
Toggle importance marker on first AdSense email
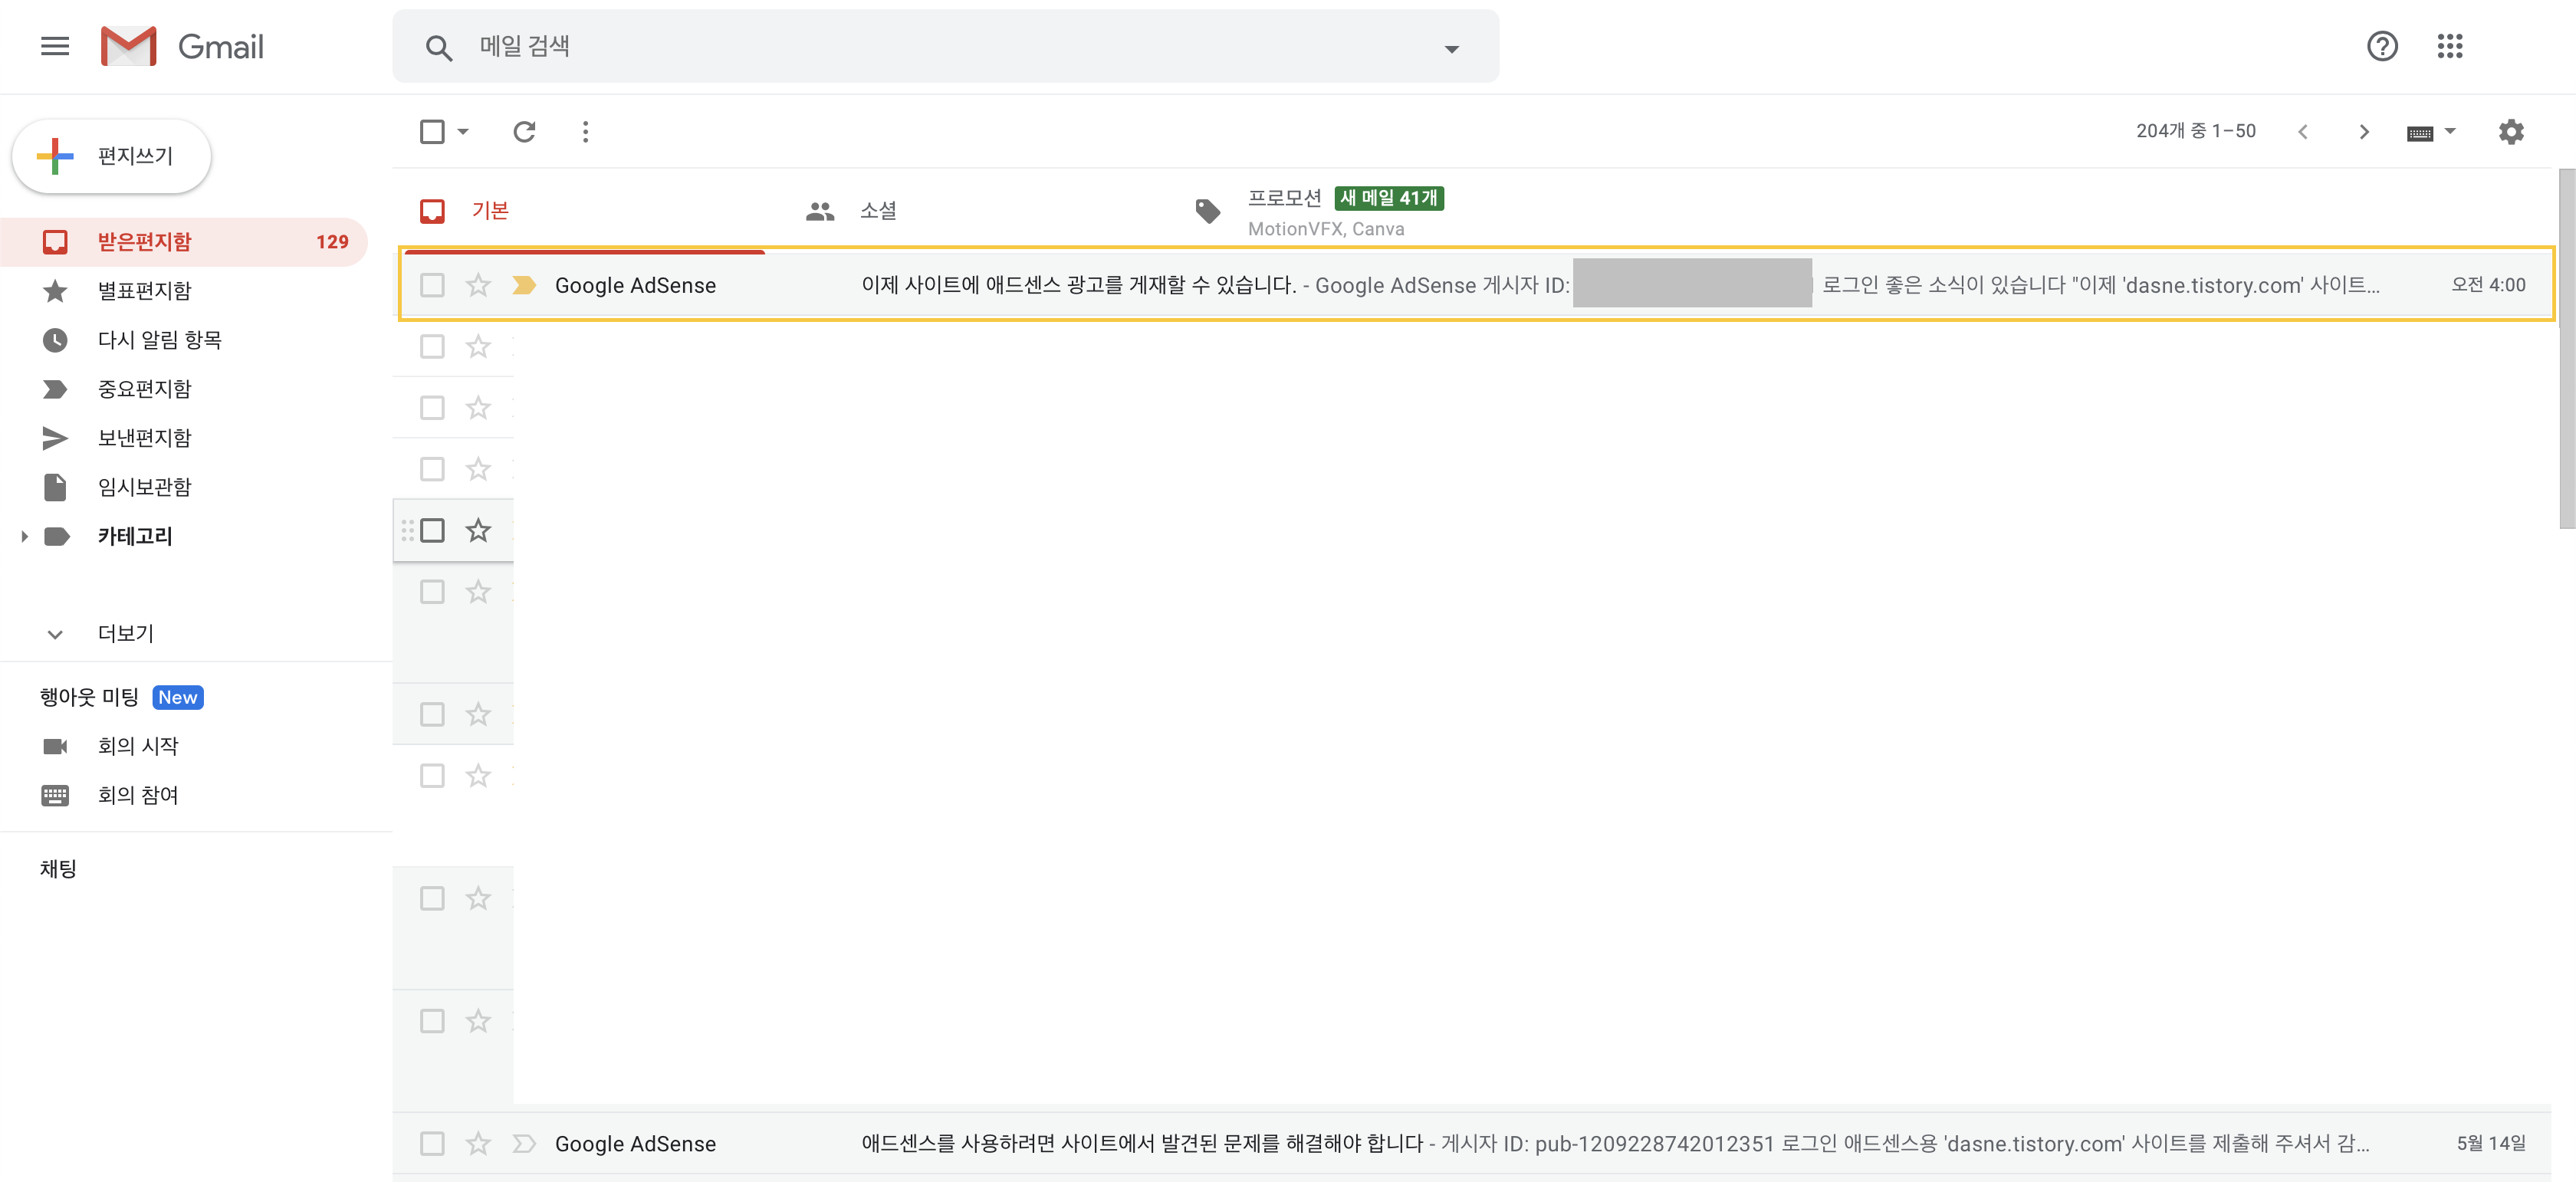(524, 285)
